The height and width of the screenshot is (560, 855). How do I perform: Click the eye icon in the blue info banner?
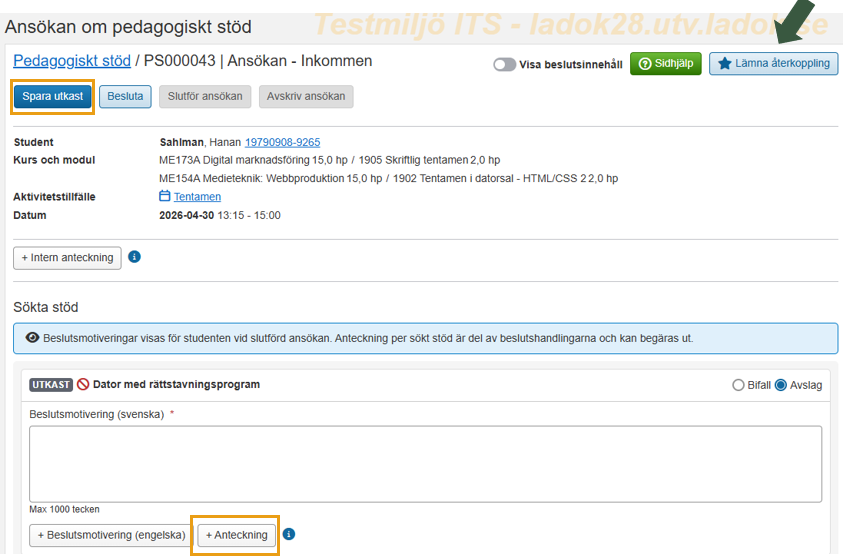(32, 338)
